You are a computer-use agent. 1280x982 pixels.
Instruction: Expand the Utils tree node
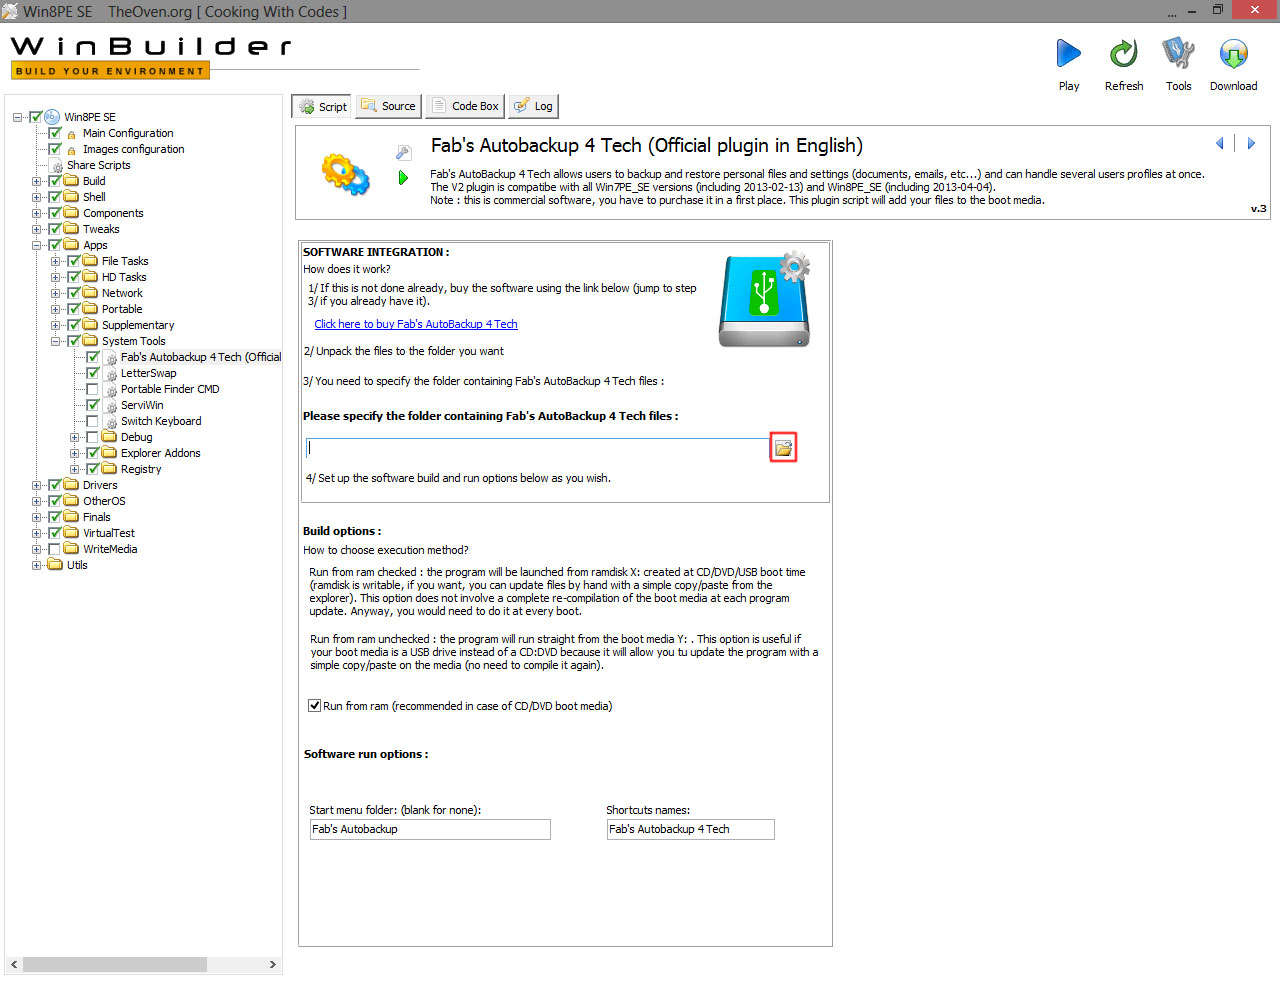click(37, 565)
